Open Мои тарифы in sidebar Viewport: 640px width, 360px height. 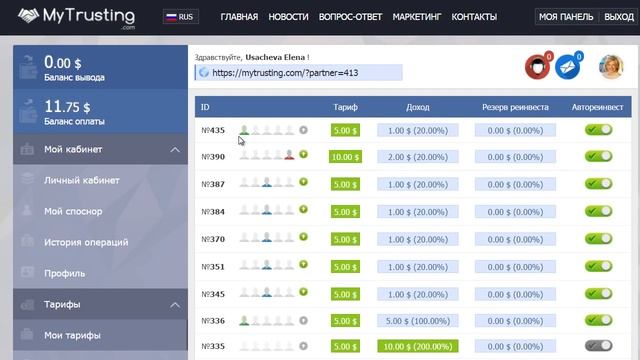100,335
